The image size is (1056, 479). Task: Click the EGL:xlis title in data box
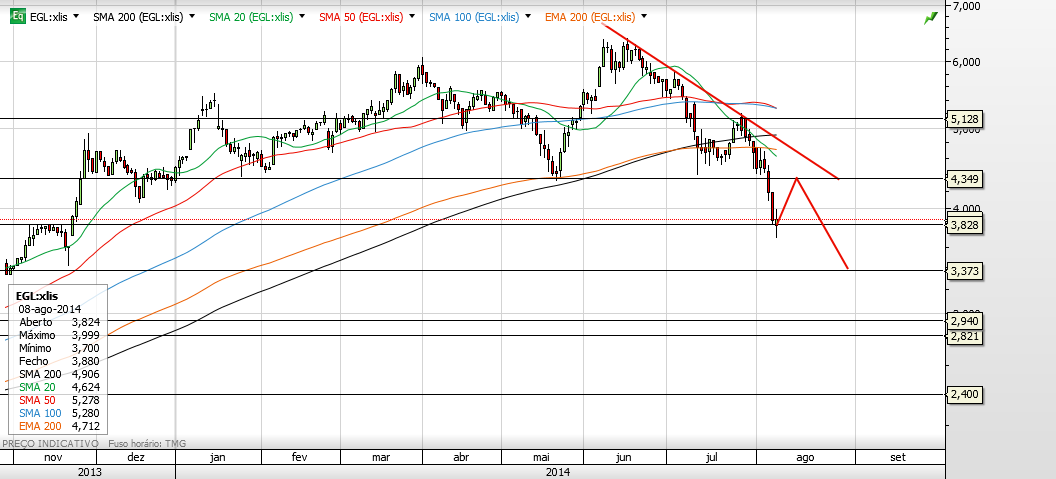point(37,296)
